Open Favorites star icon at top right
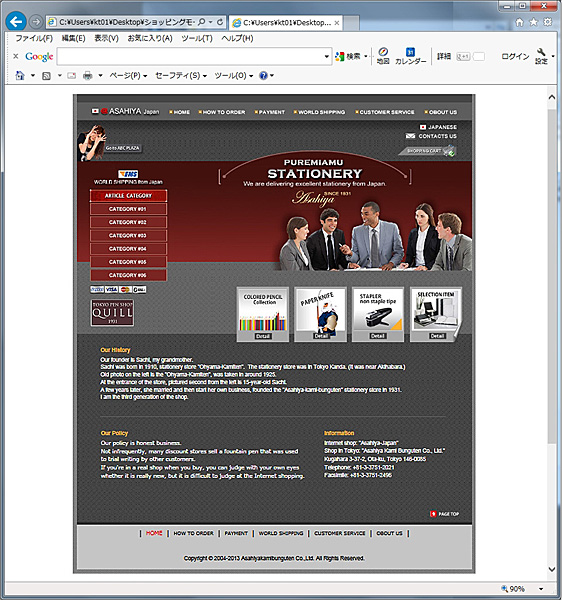This screenshot has height=600, width=562. (533, 22)
